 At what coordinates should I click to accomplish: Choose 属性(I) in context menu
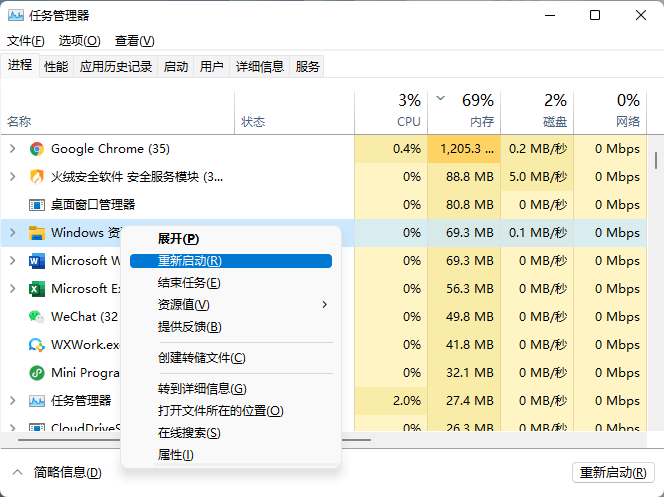coord(231,455)
